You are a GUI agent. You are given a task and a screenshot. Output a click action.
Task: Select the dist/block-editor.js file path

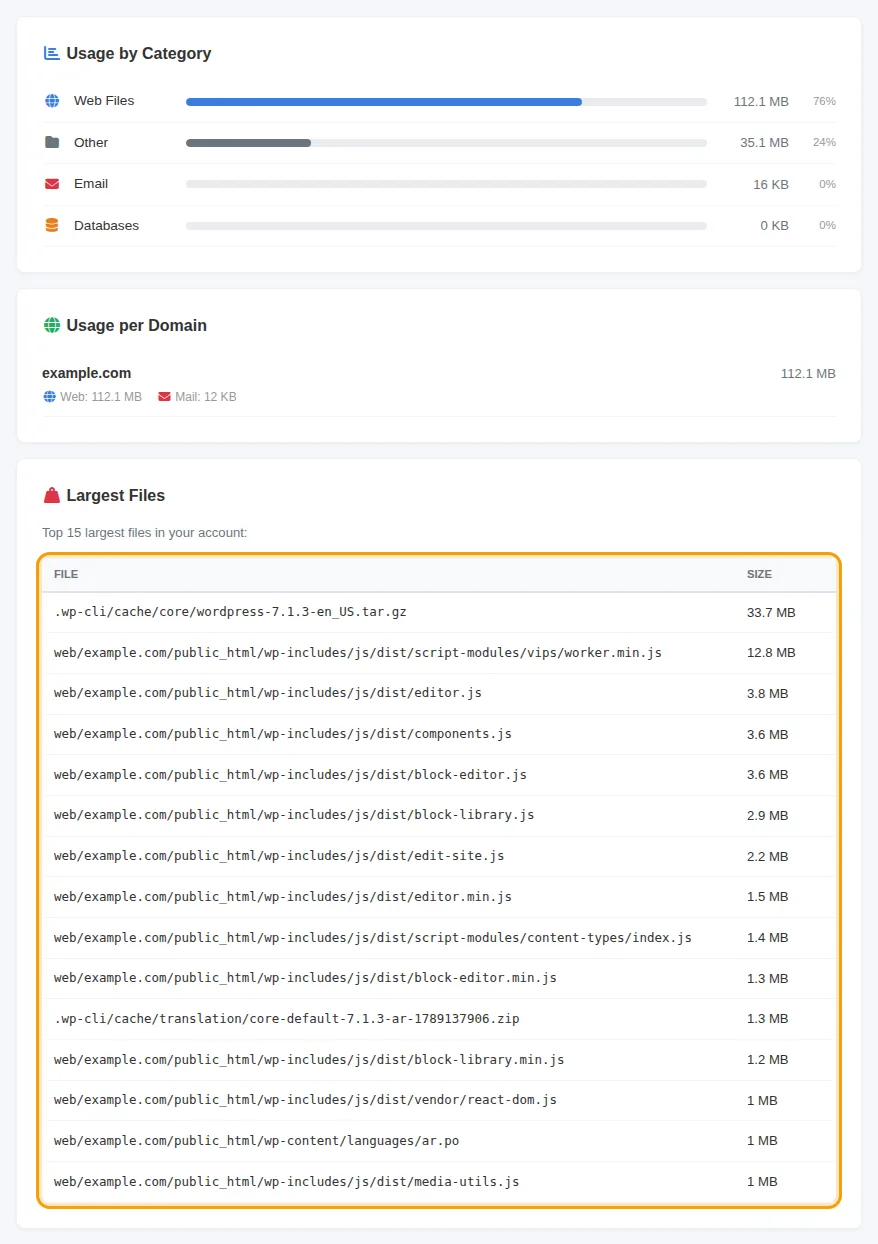click(290, 775)
